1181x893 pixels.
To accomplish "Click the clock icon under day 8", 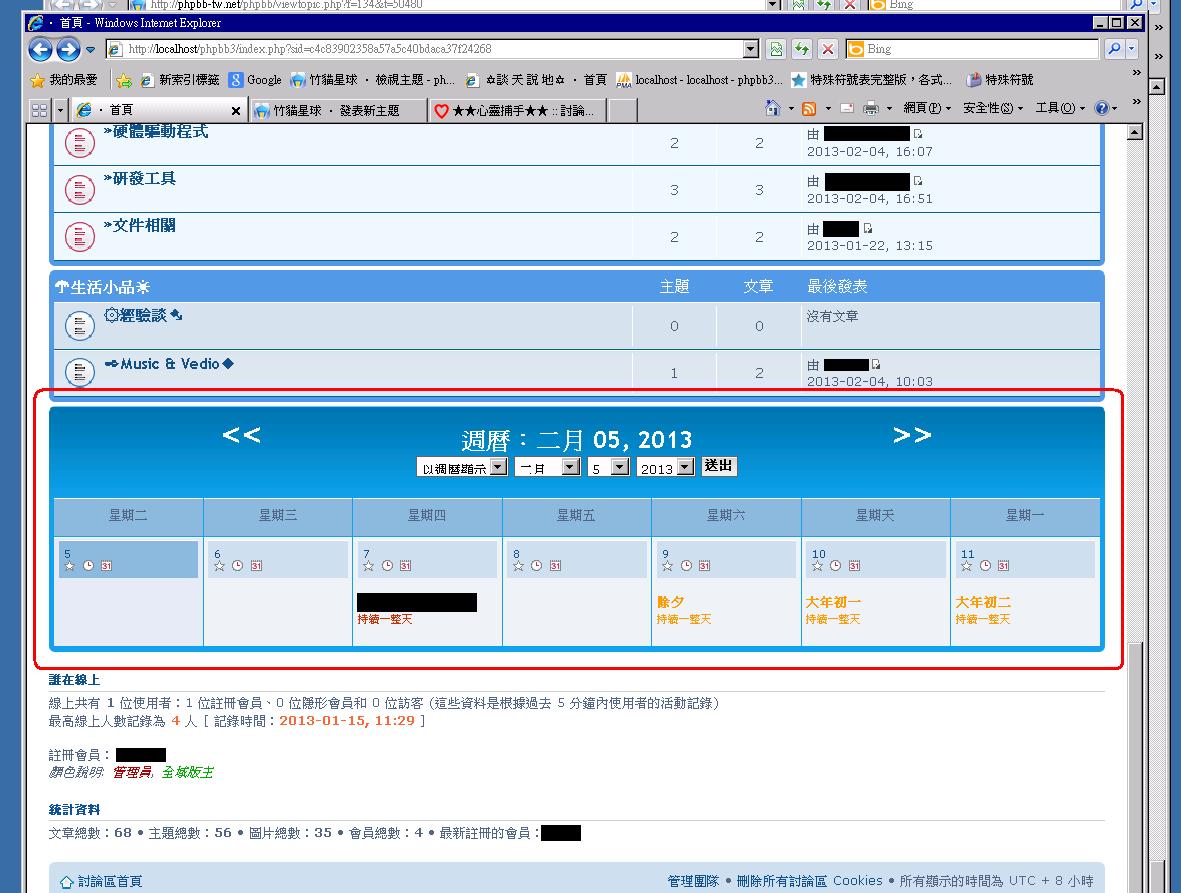I will 536,566.
